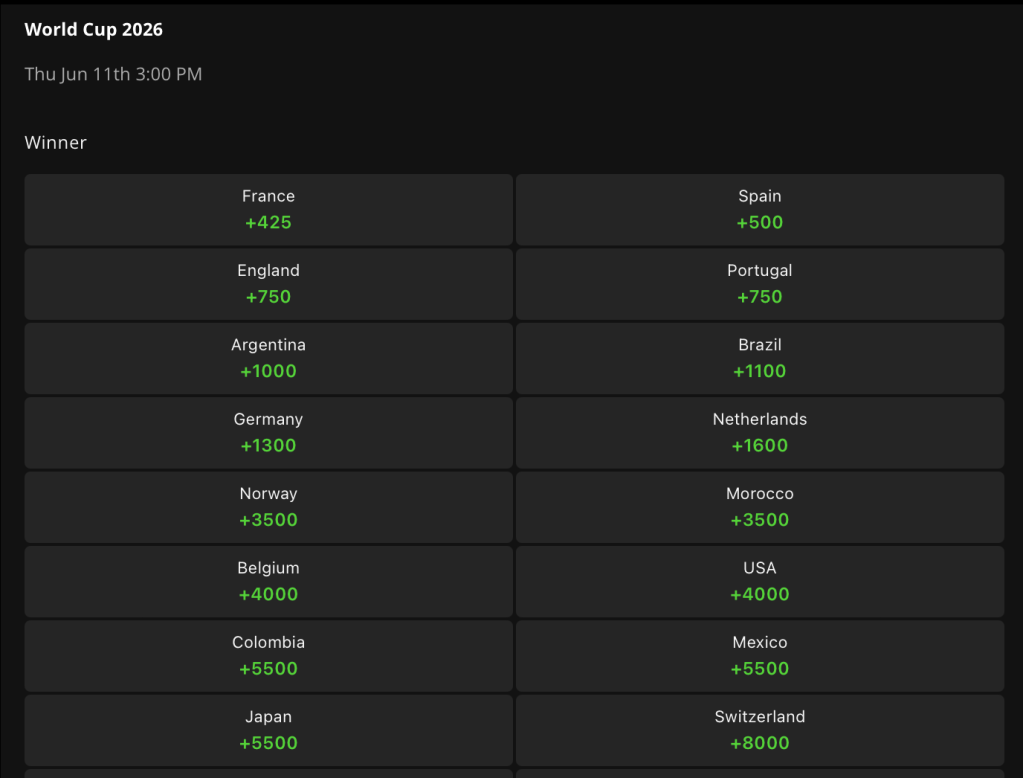Choose Mexico +5500 winner option
Screen dimensions: 1023x778
coord(759,656)
